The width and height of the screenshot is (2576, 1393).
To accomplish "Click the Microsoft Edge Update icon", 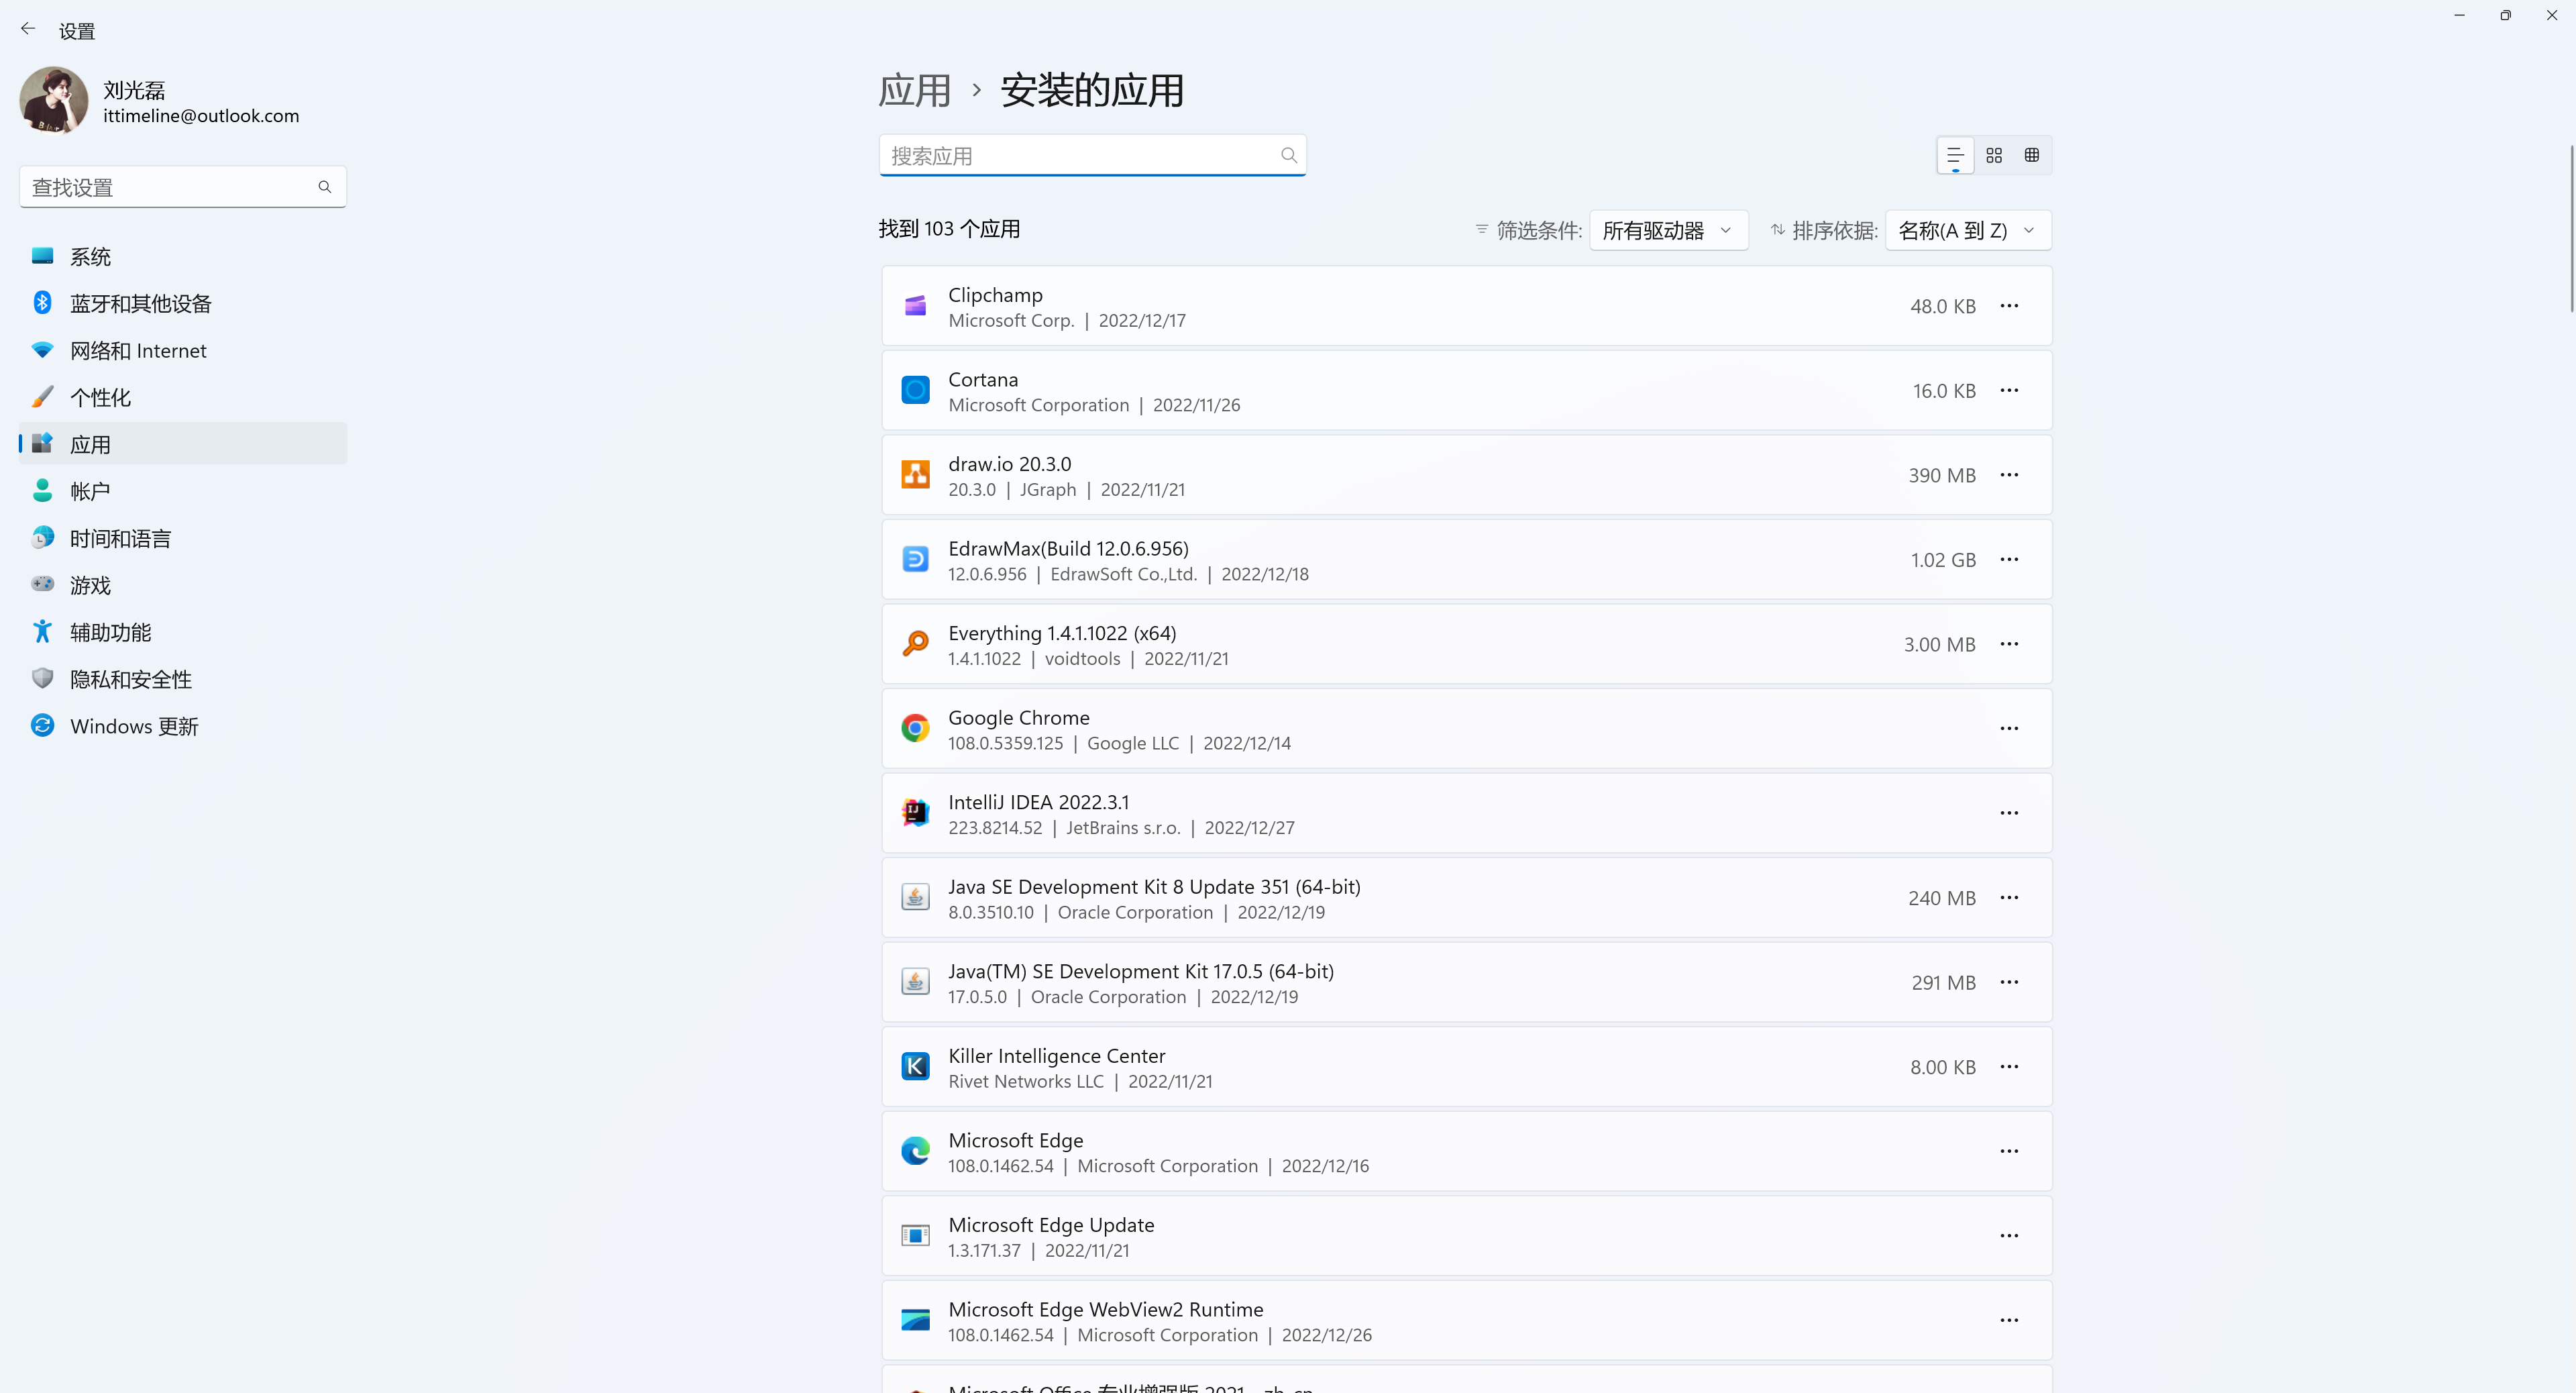I will [915, 1236].
